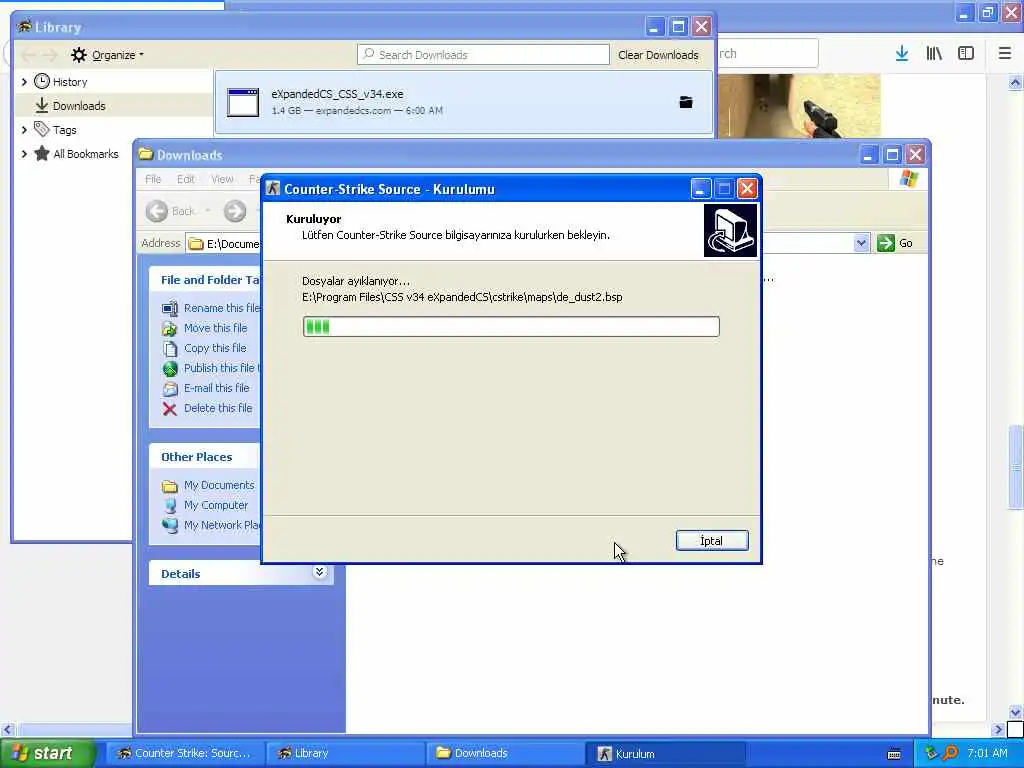Click the Other Places panel header
This screenshot has height=768, width=1024.
[x=205, y=456]
